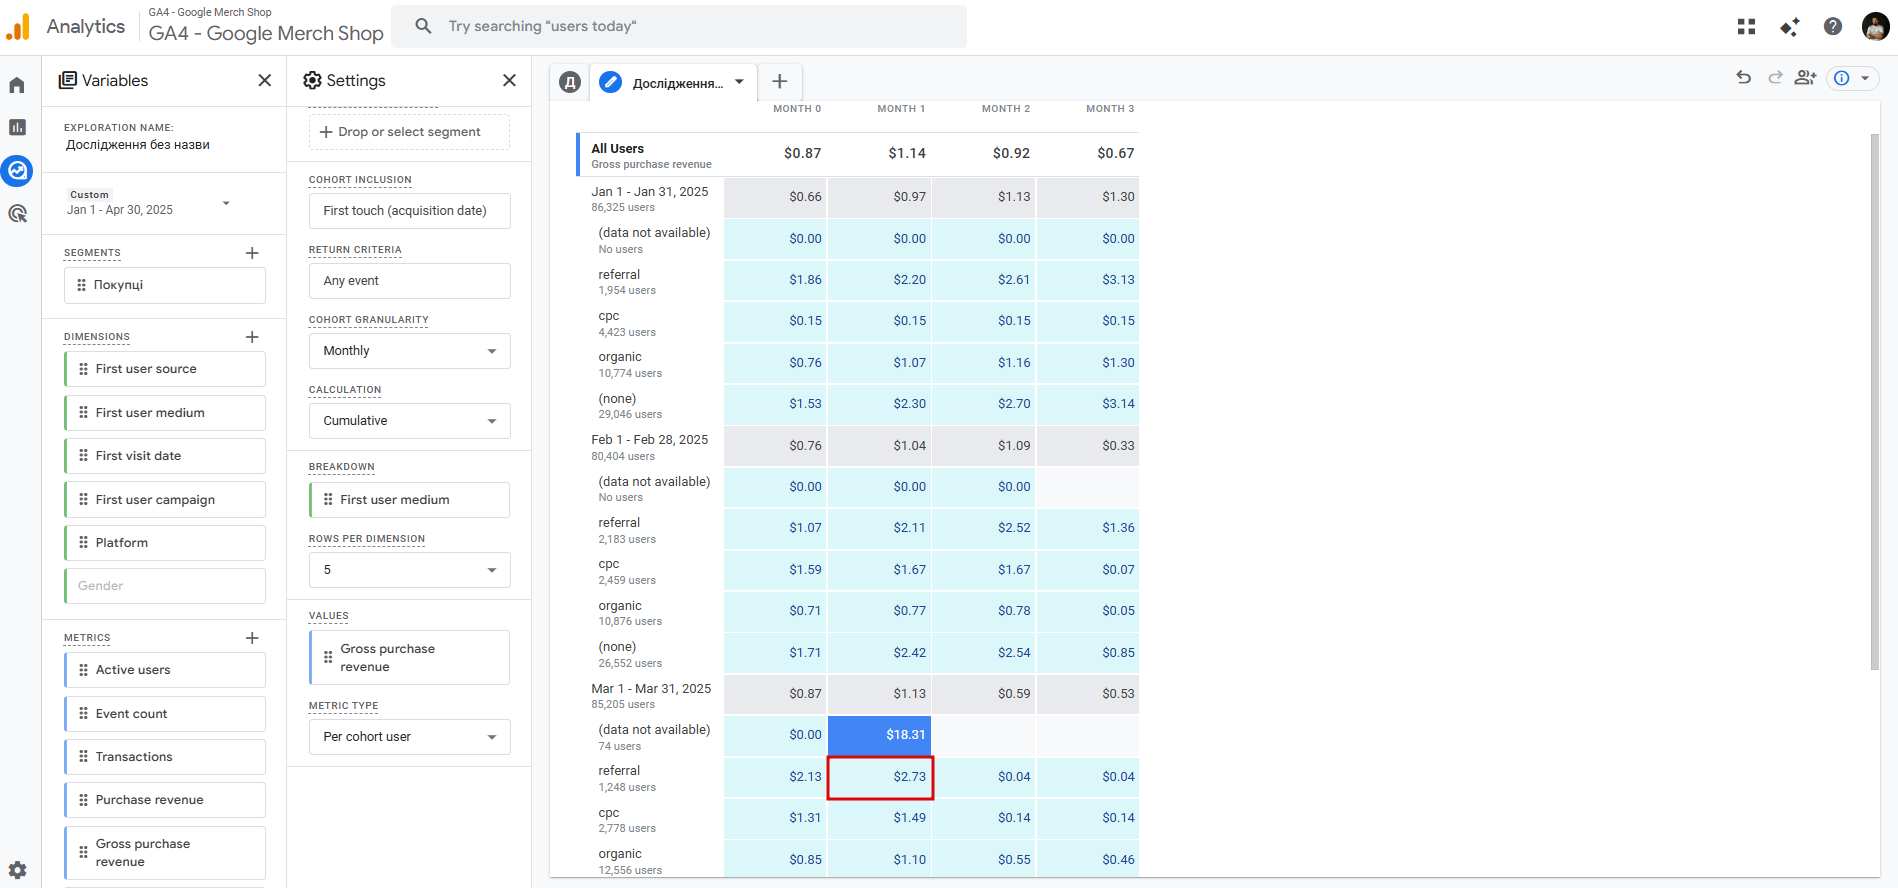Add a new segment
1898x888 pixels.
252,253
